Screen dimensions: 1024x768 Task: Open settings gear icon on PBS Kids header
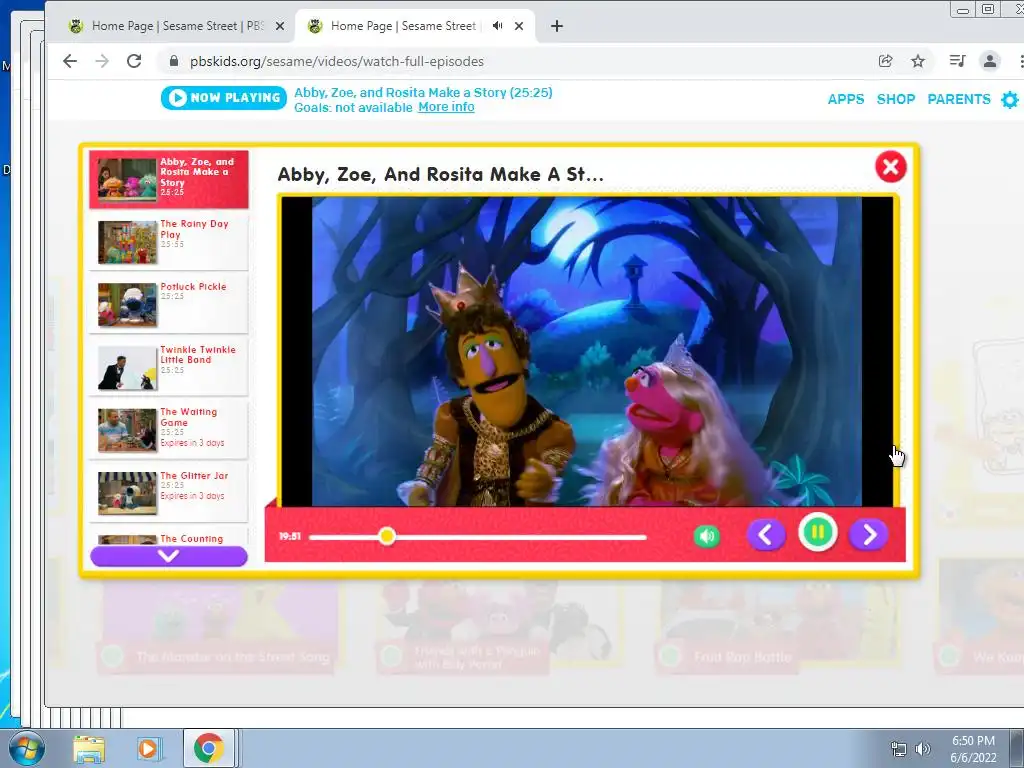point(1010,100)
